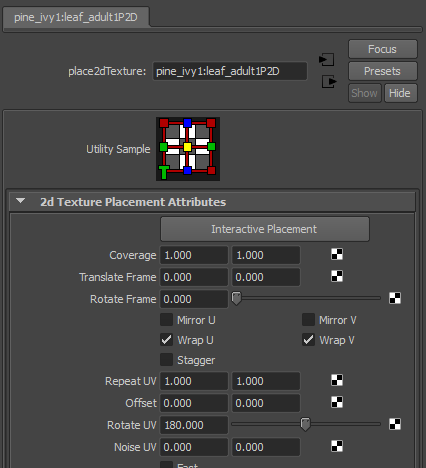The width and height of the screenshot is (426, 468).
Task: Select the Rotate UV value field
Action: [194, 425]
